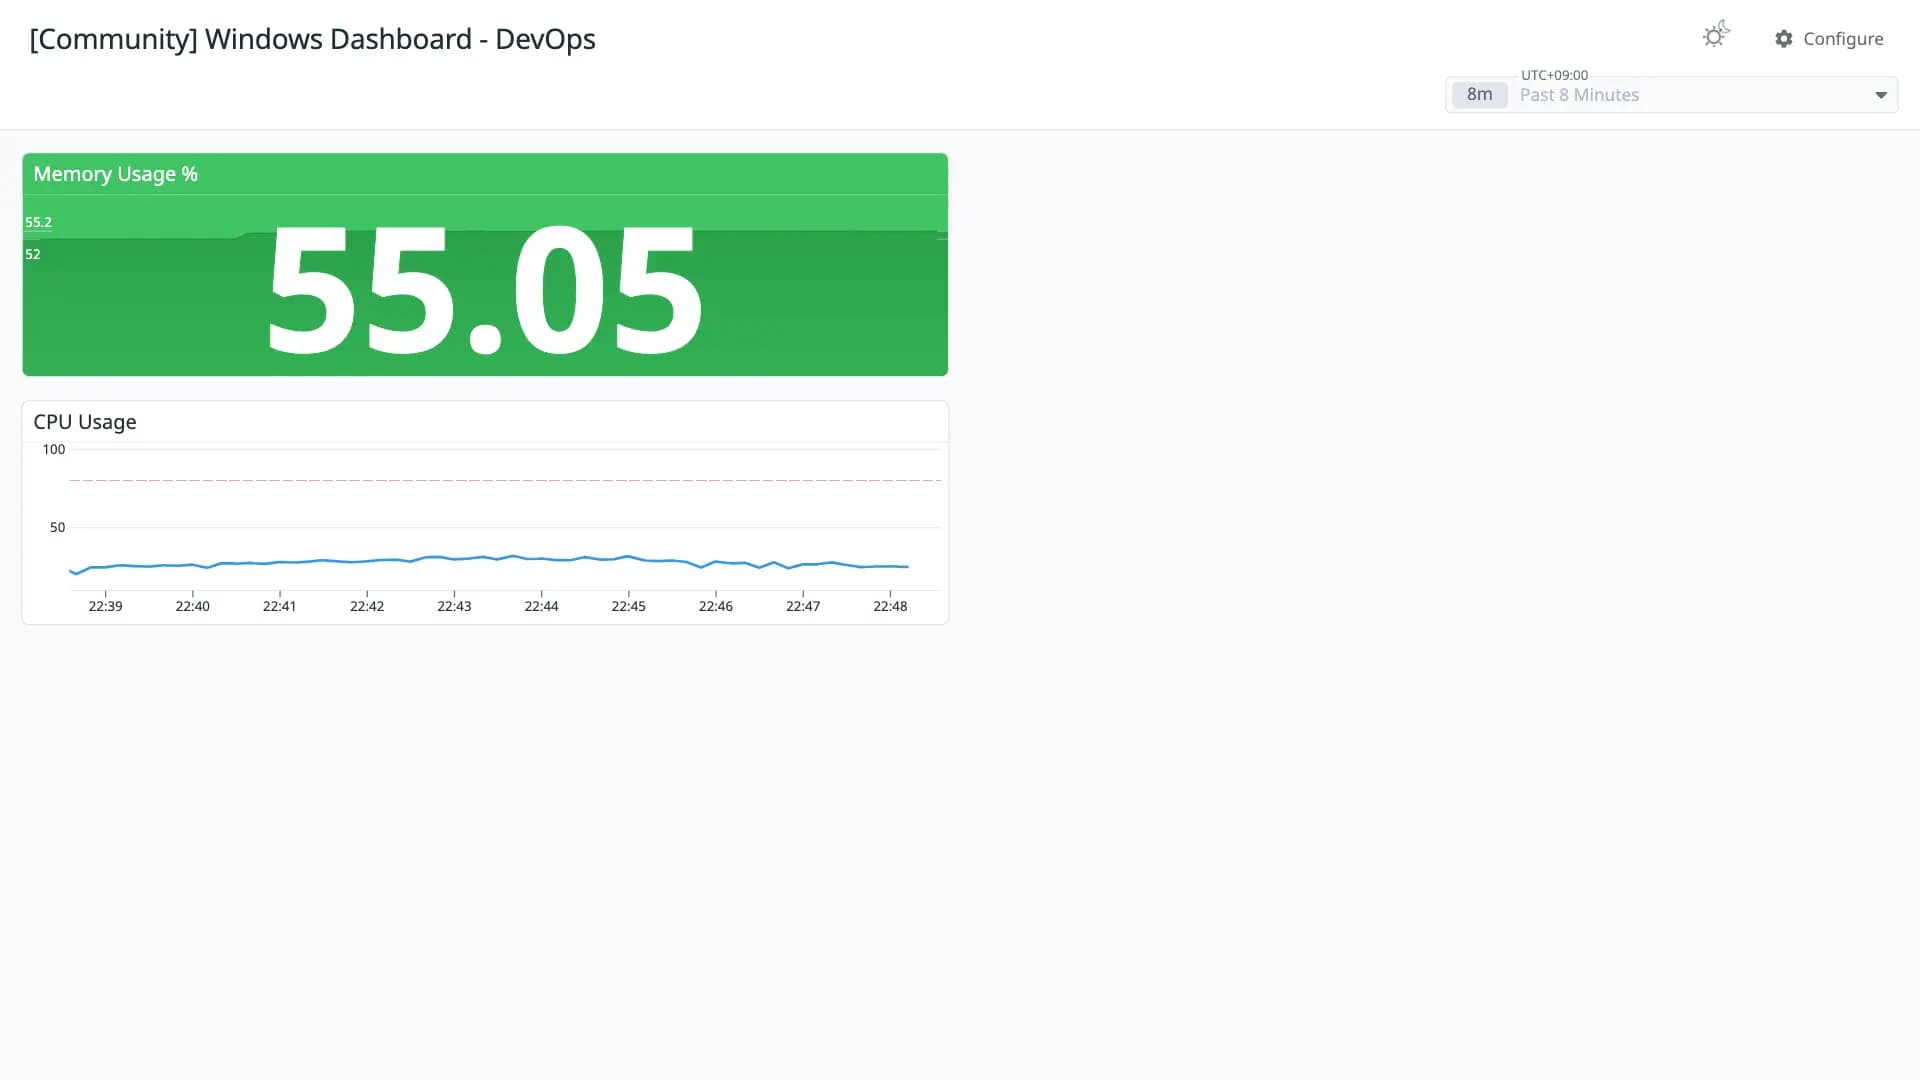The width and height of the screenshot is (1920, 1080).
Task: Click the red dashed threshold line in CPU chart
Action: (x=505, y=481)
